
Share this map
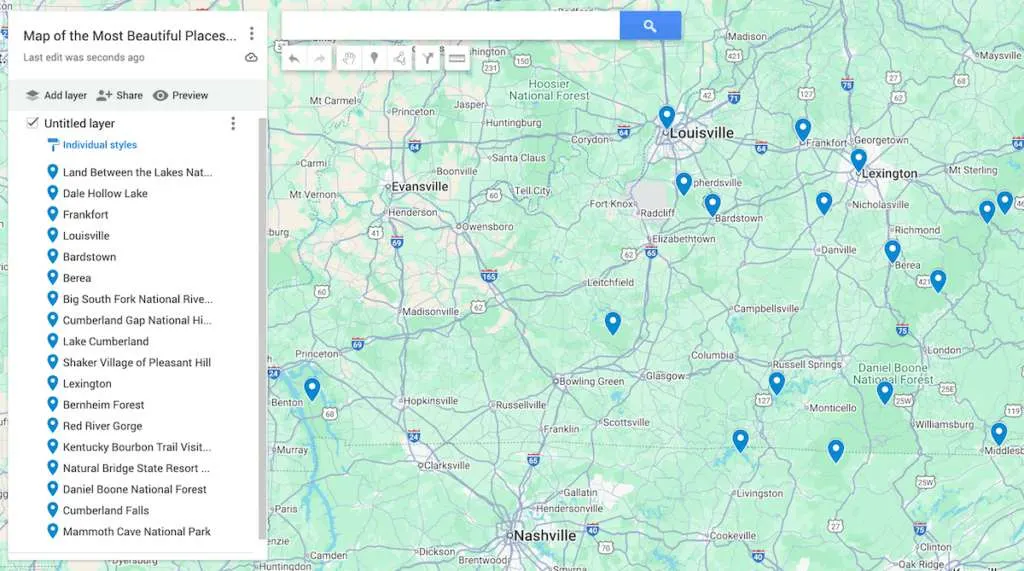(x=120, y=95)
